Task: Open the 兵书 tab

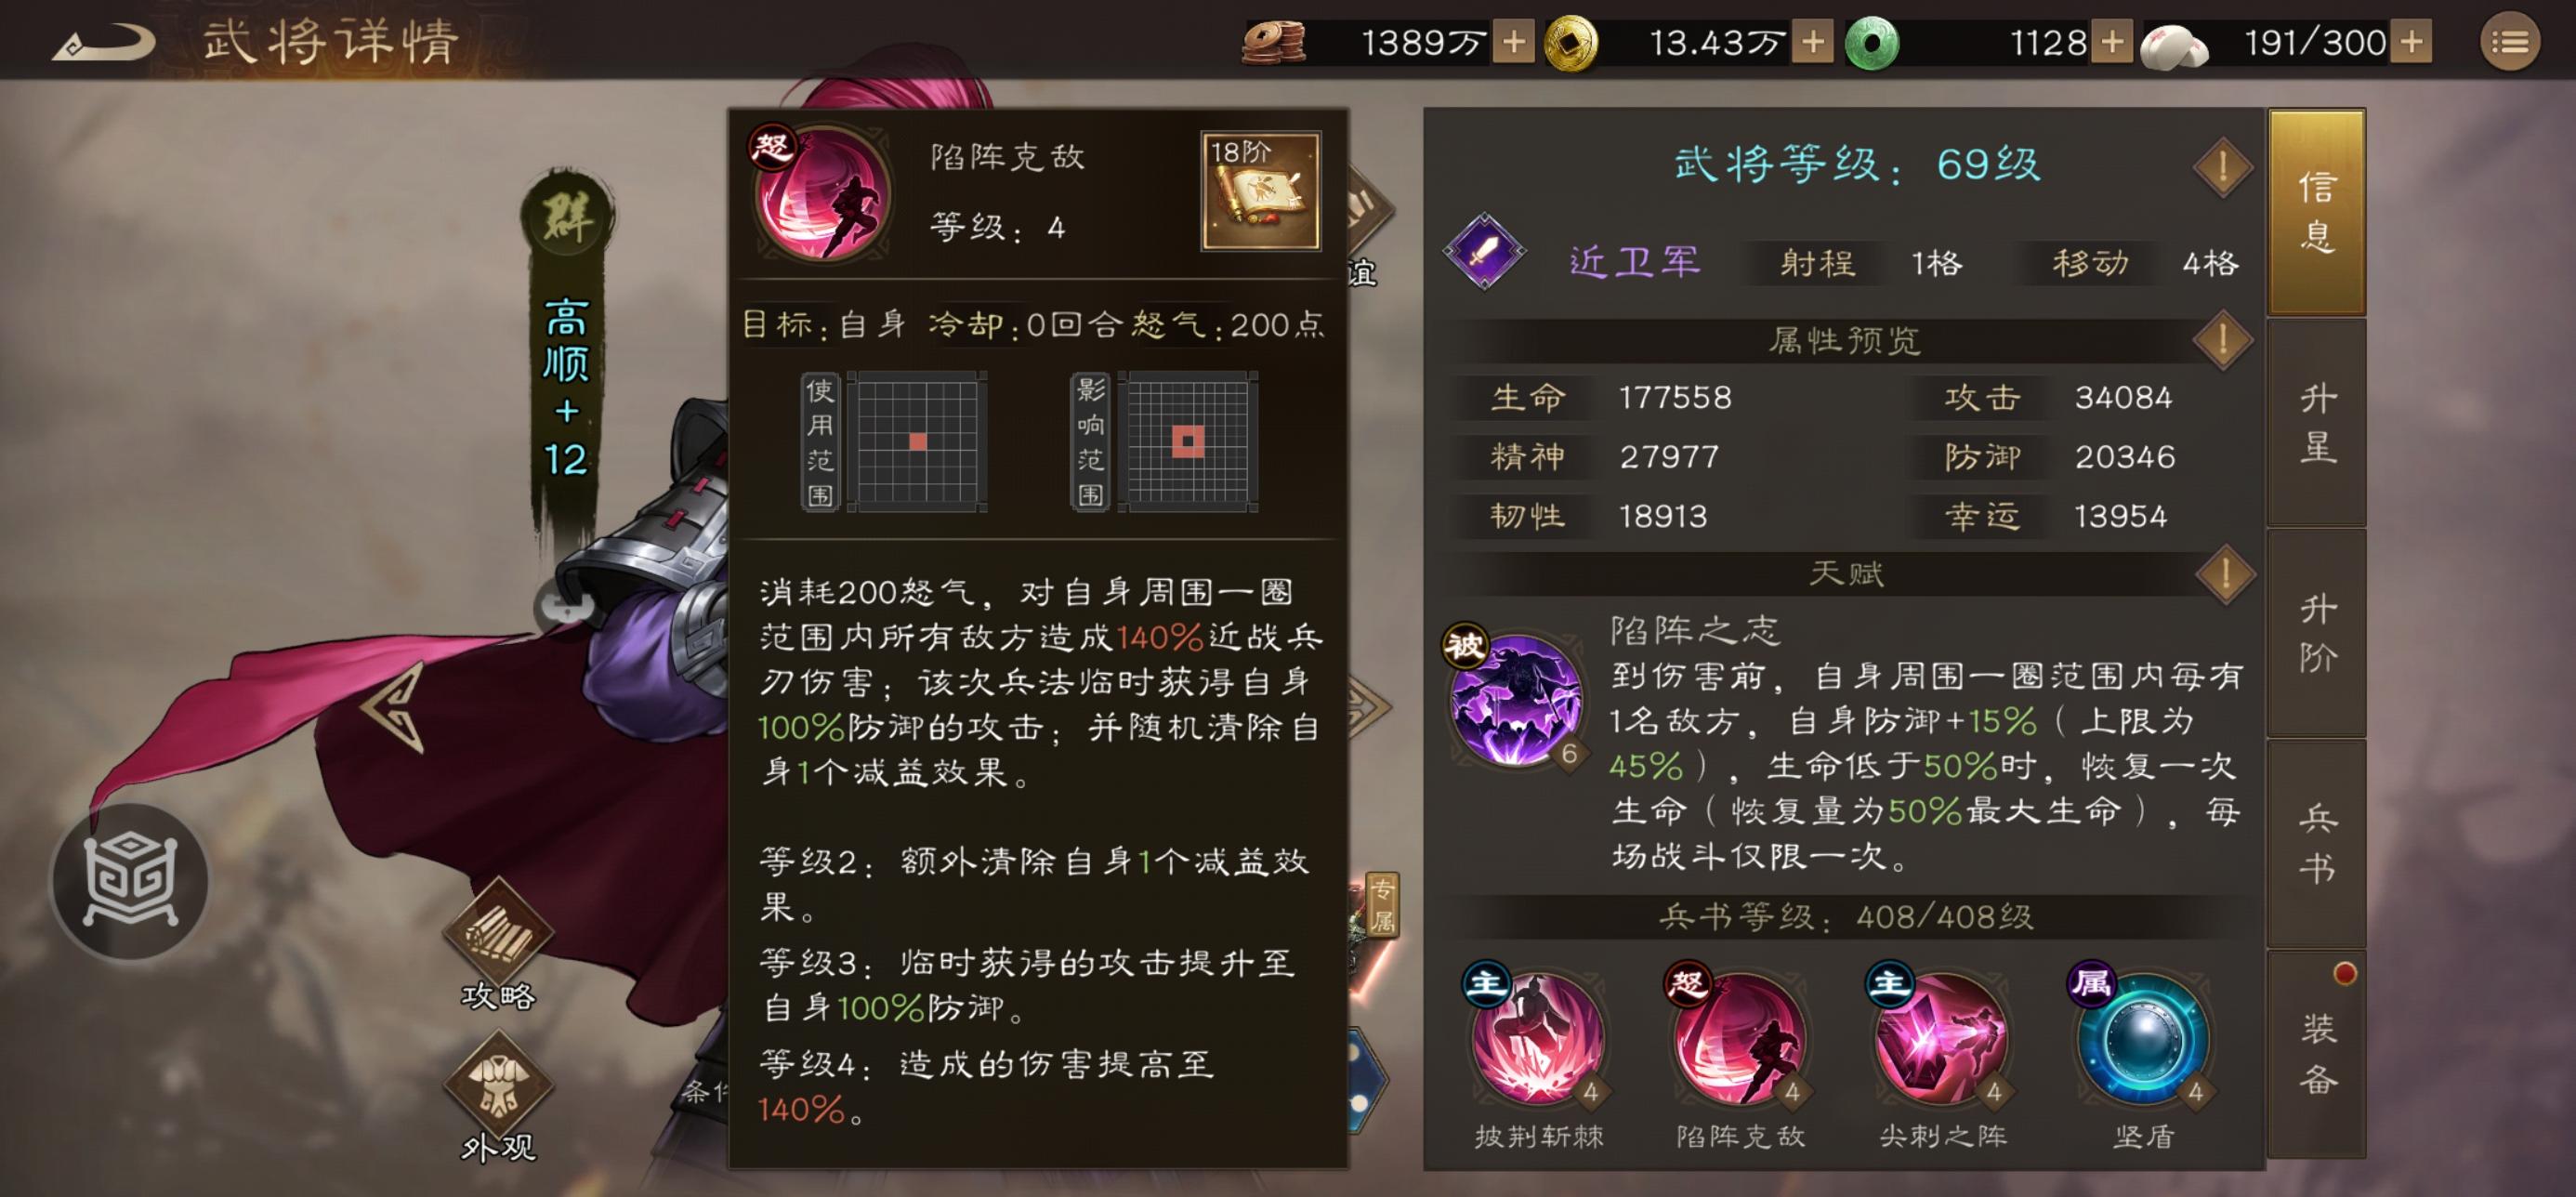Action: tap(2316, 843)
